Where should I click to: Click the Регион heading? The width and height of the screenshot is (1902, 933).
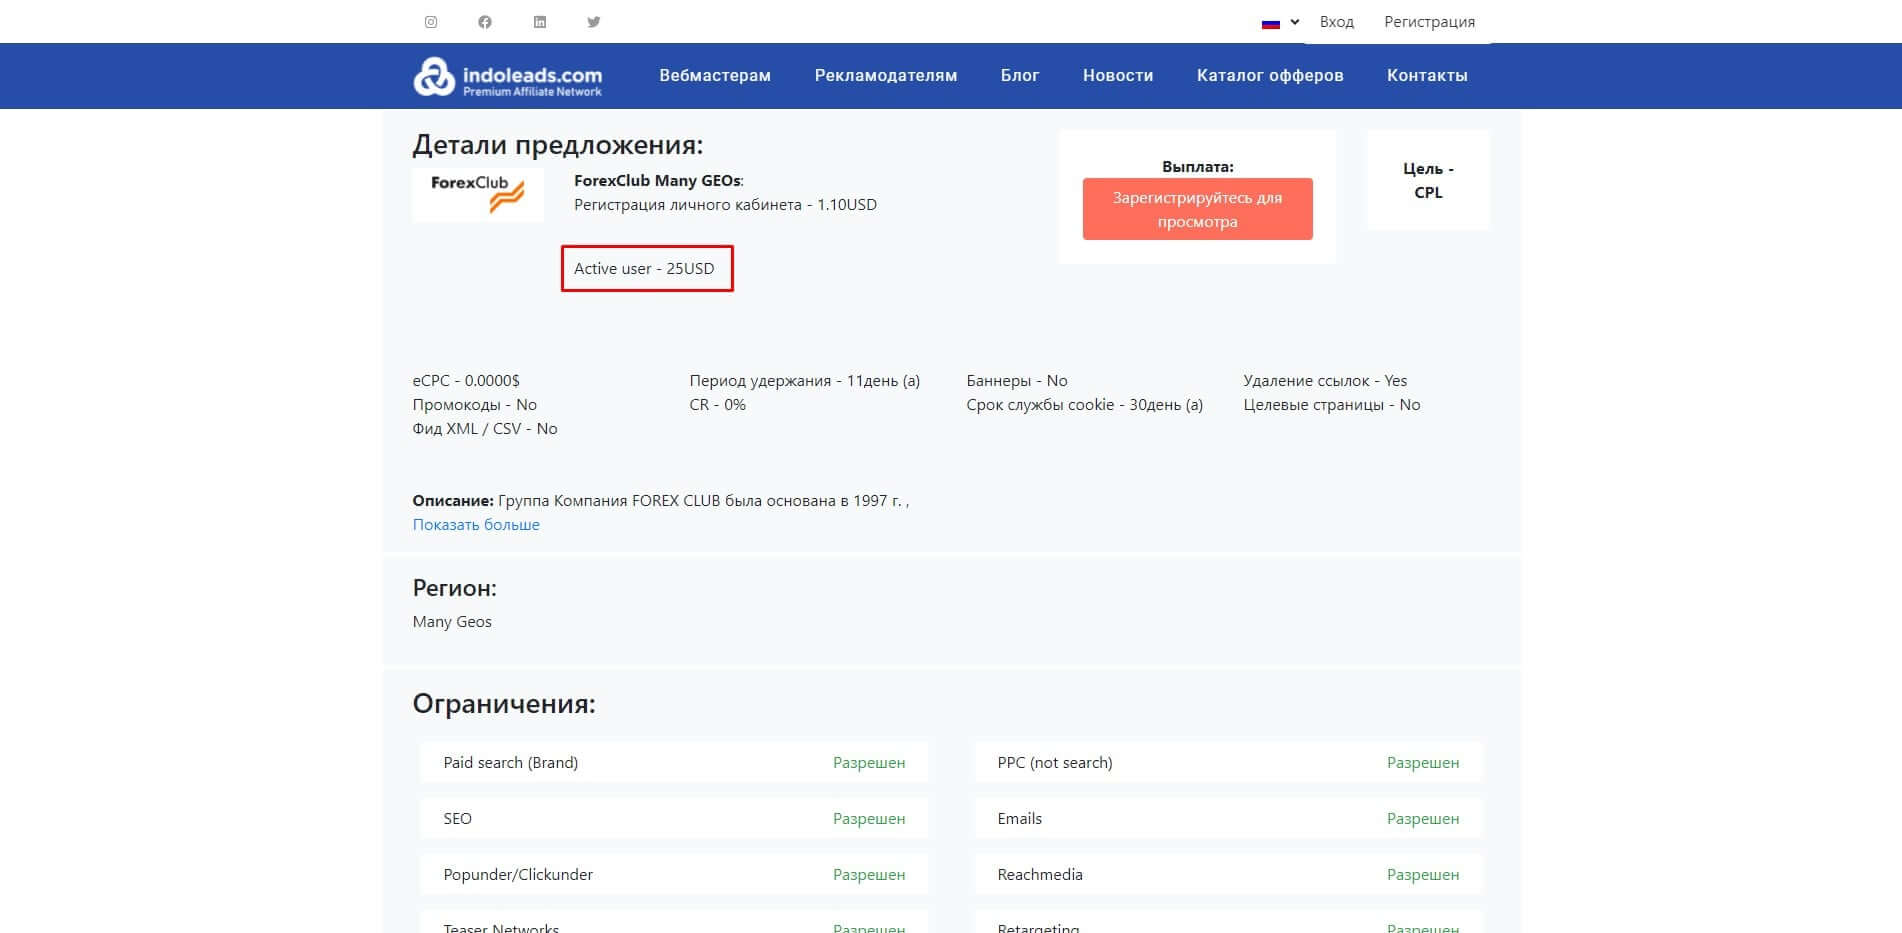coord(455,588)
